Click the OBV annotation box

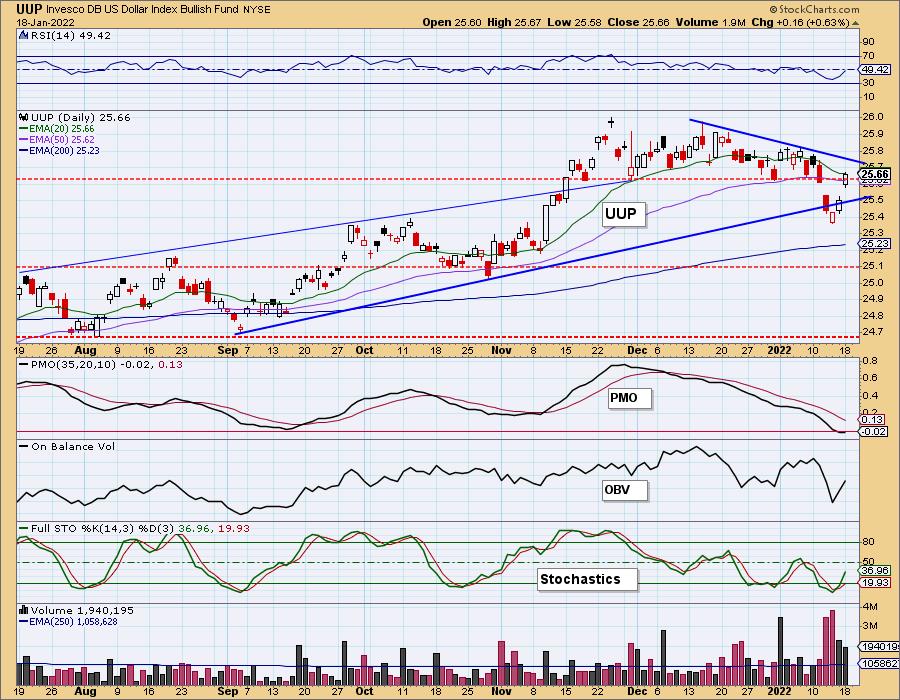[624, 491]
